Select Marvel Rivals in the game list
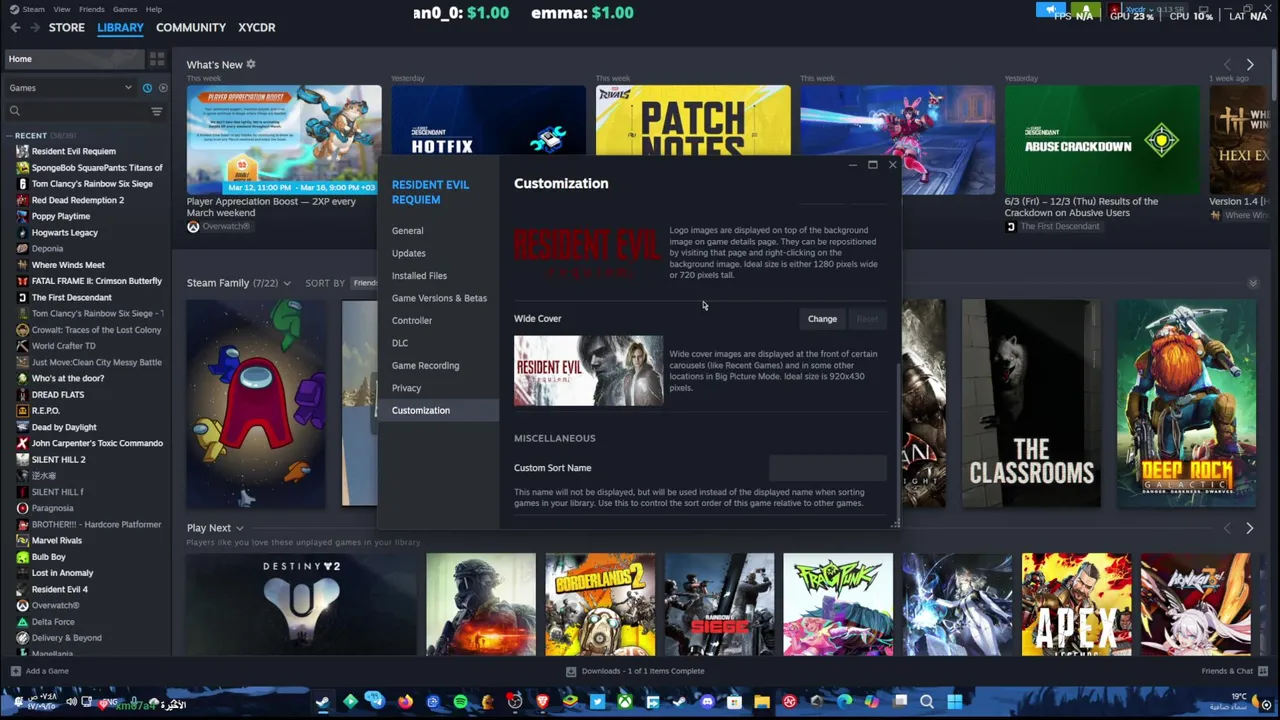 click(x=57, y=541)
